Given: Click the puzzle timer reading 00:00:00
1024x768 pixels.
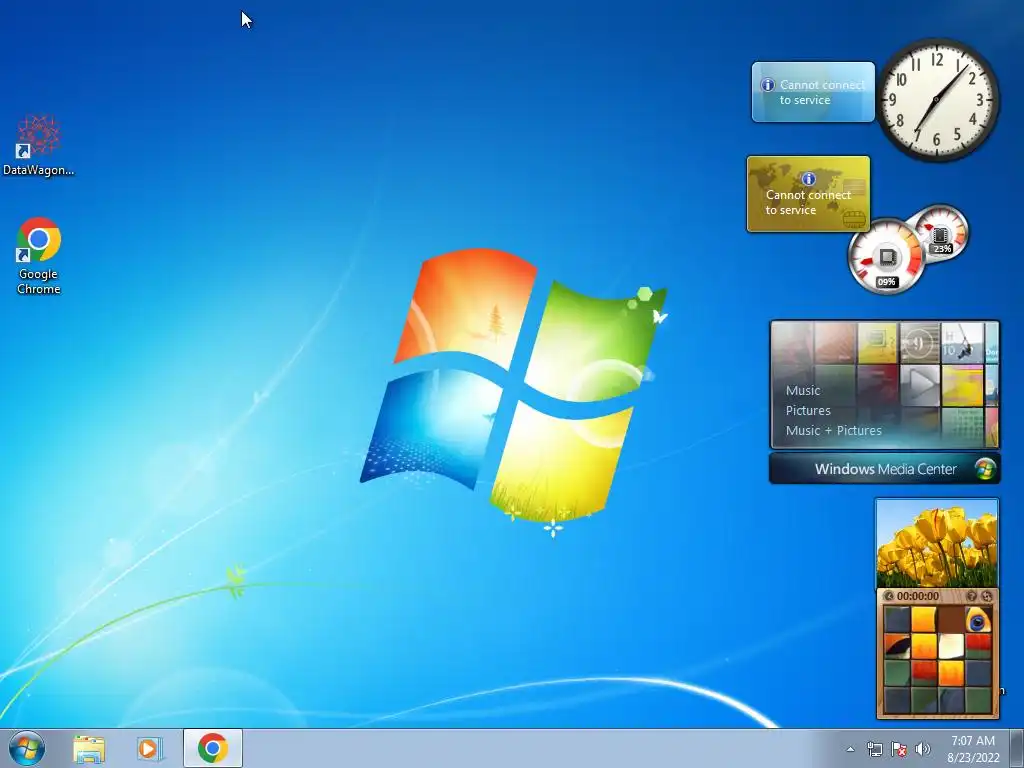Looking at the screenshot, I should 918,596.
